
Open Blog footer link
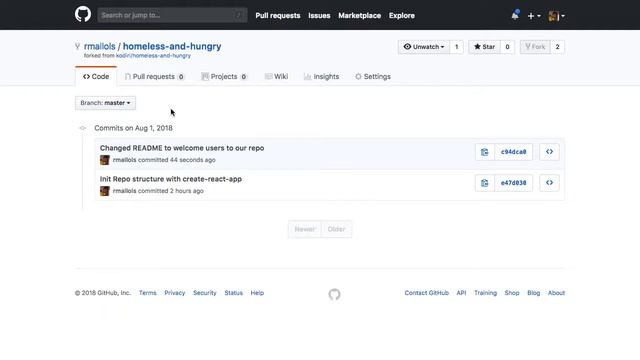pyautogui.click(x=533, y=293)
